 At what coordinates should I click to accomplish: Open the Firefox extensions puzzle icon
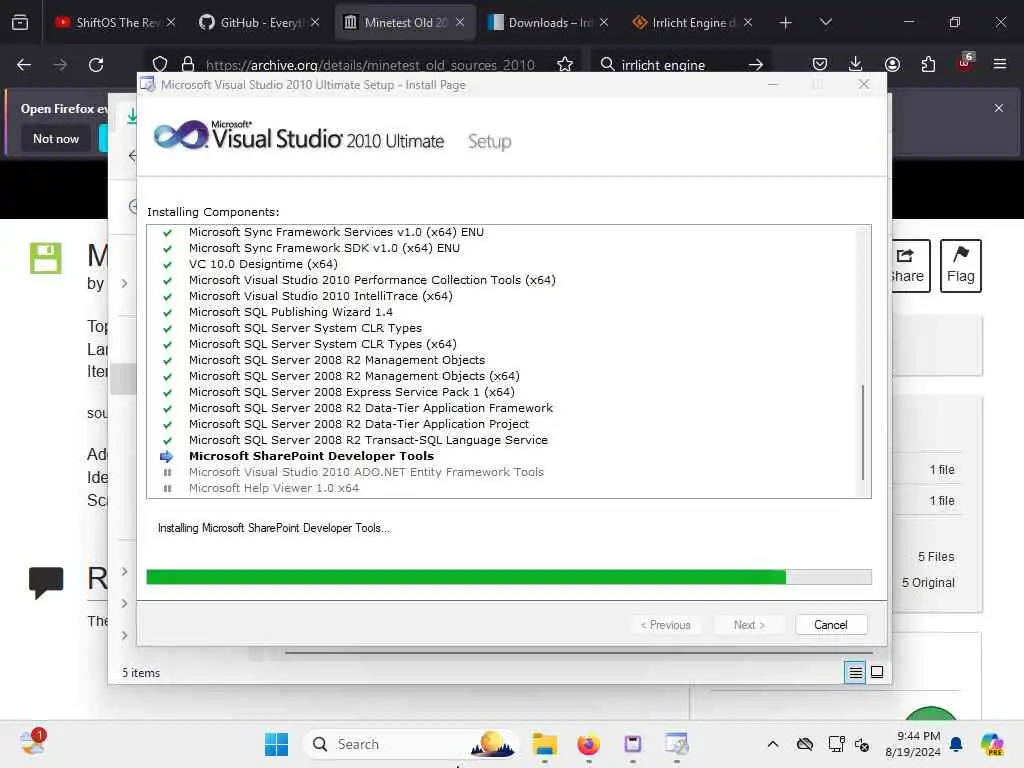point(928,64)
